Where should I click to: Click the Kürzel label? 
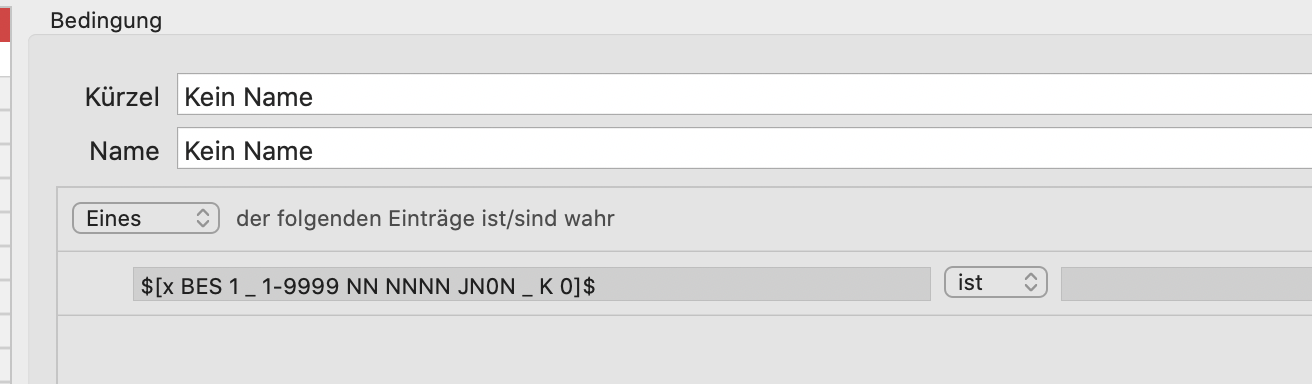pyautogui.click(x=122, y=97)
